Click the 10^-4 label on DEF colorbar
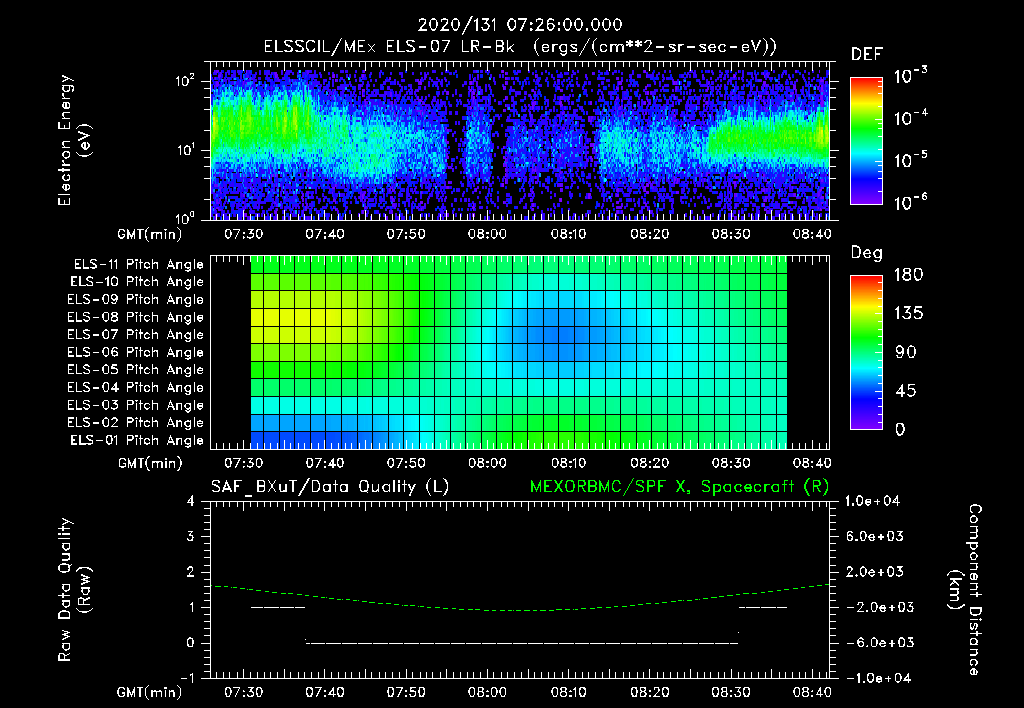The width and height of the screenshot is (1024, 708). 911,118
